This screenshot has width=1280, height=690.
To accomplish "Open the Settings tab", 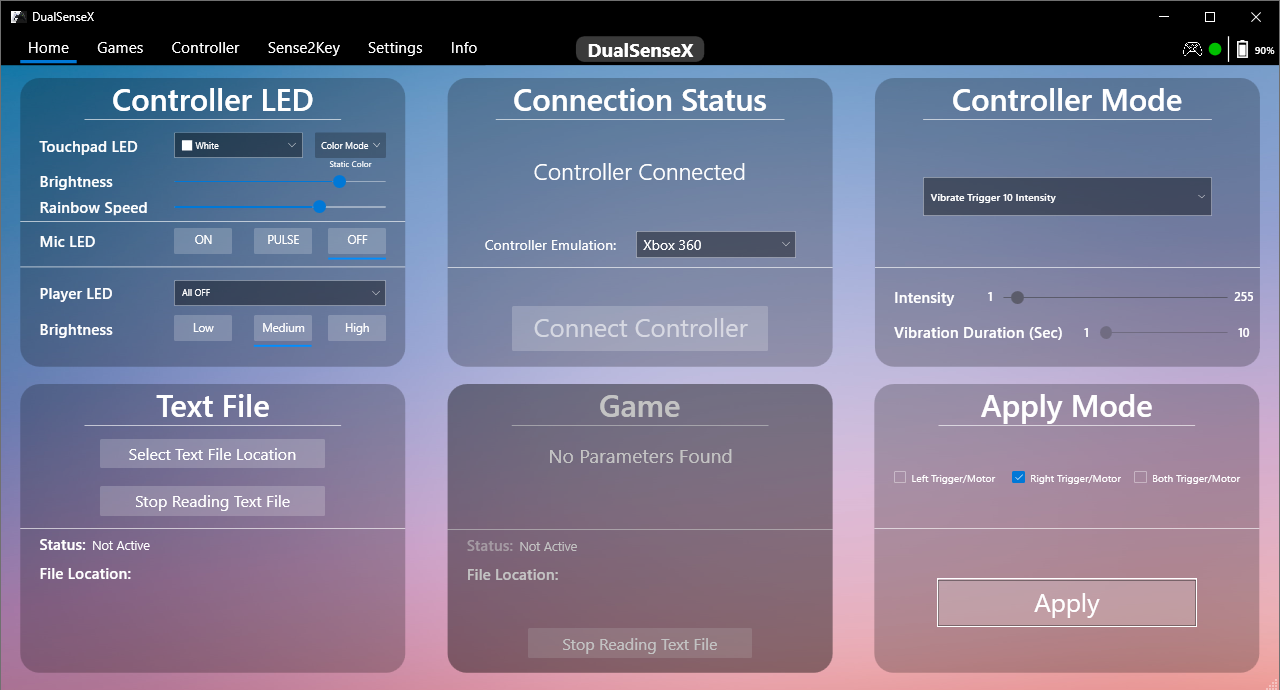I will point(395,48).
